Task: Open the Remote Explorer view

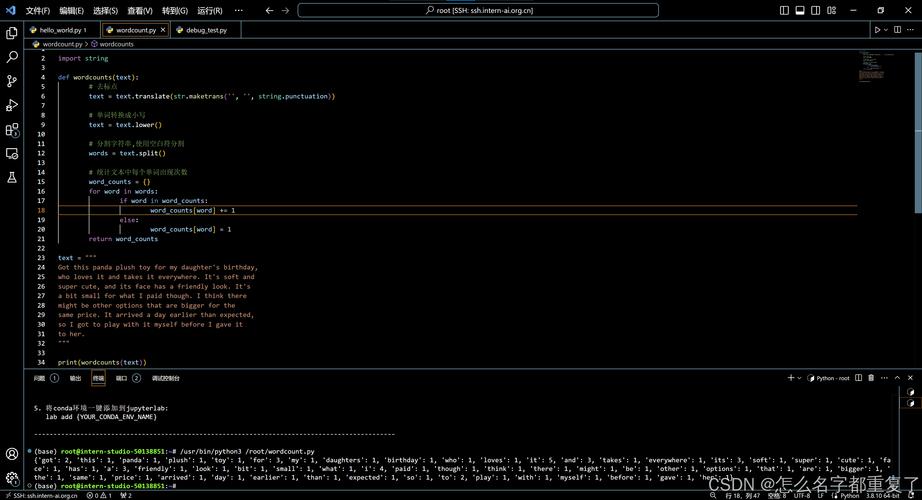Action: (12, 153)
